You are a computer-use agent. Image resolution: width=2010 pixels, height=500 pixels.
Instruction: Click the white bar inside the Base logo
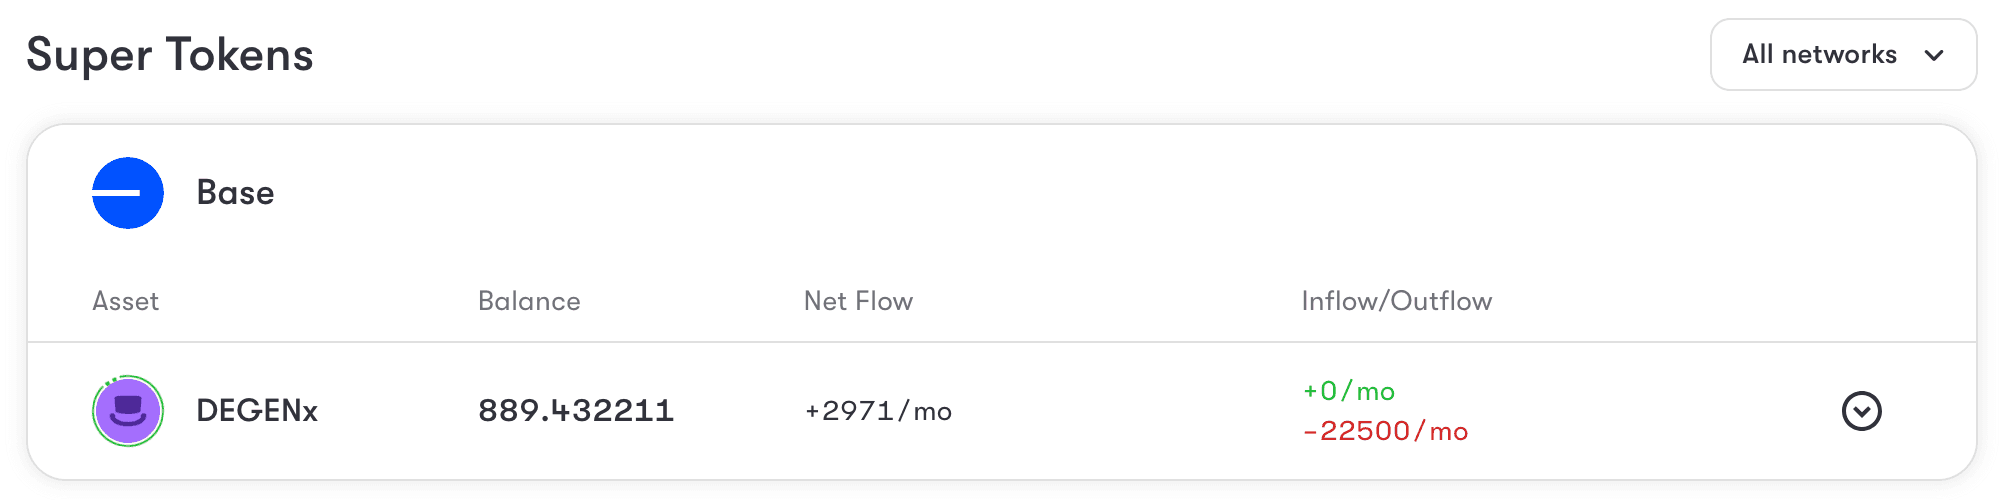pos(116,193)
